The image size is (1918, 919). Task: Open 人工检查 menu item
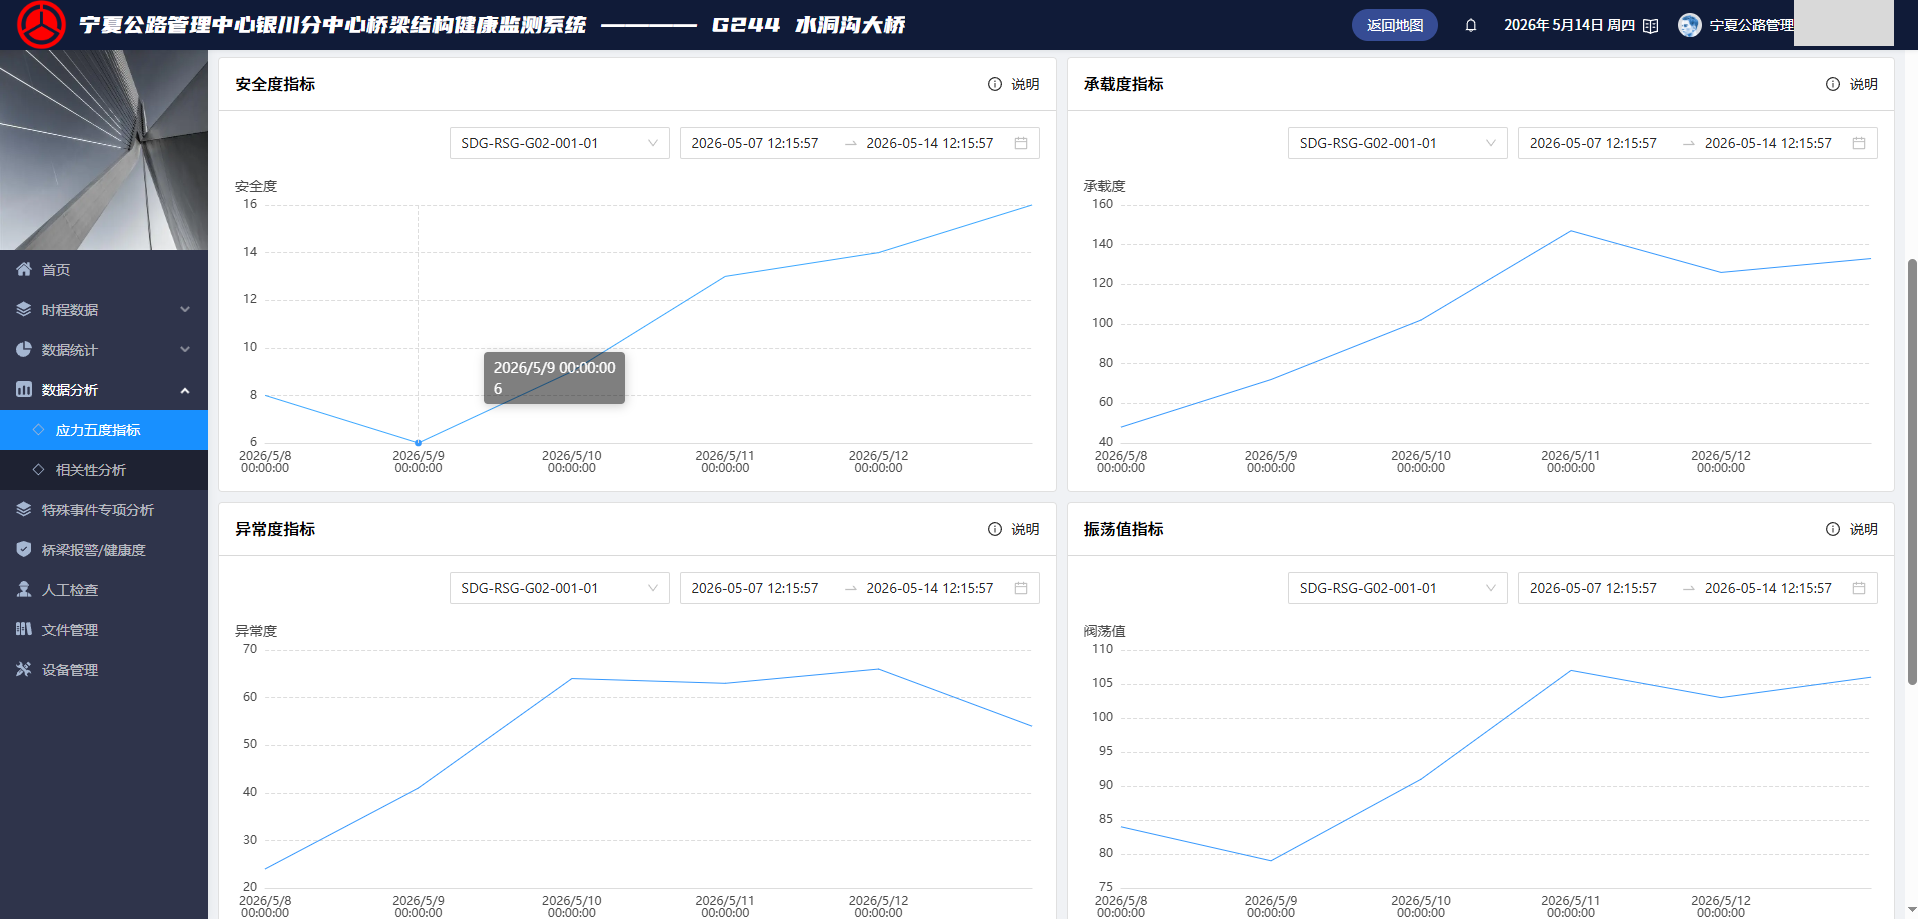pos(104,590)
